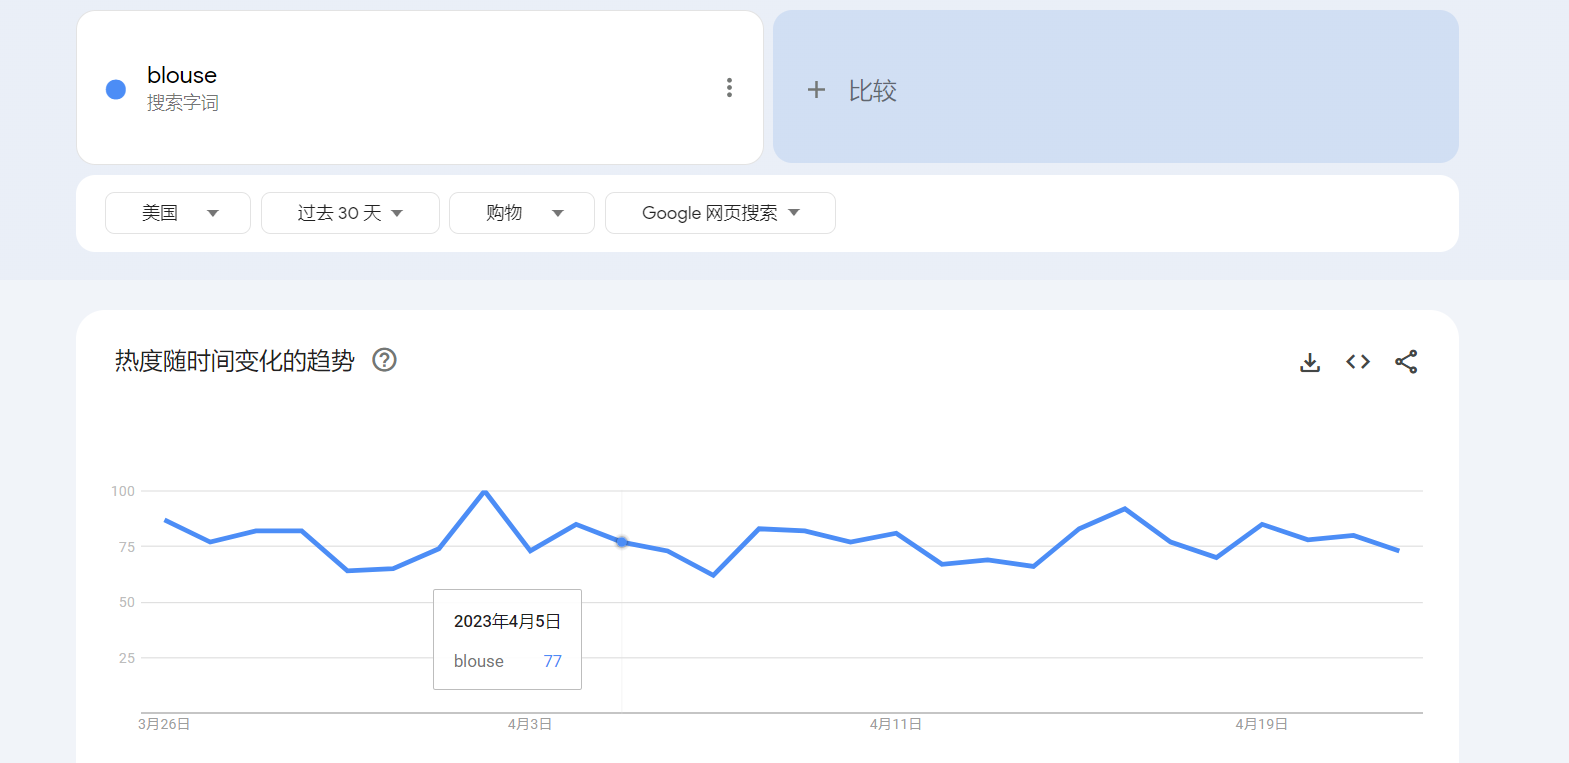Open the three-dot menu for blouse term
The image size is (1569, 763).
pyautogui.click(x=729, y=88)
